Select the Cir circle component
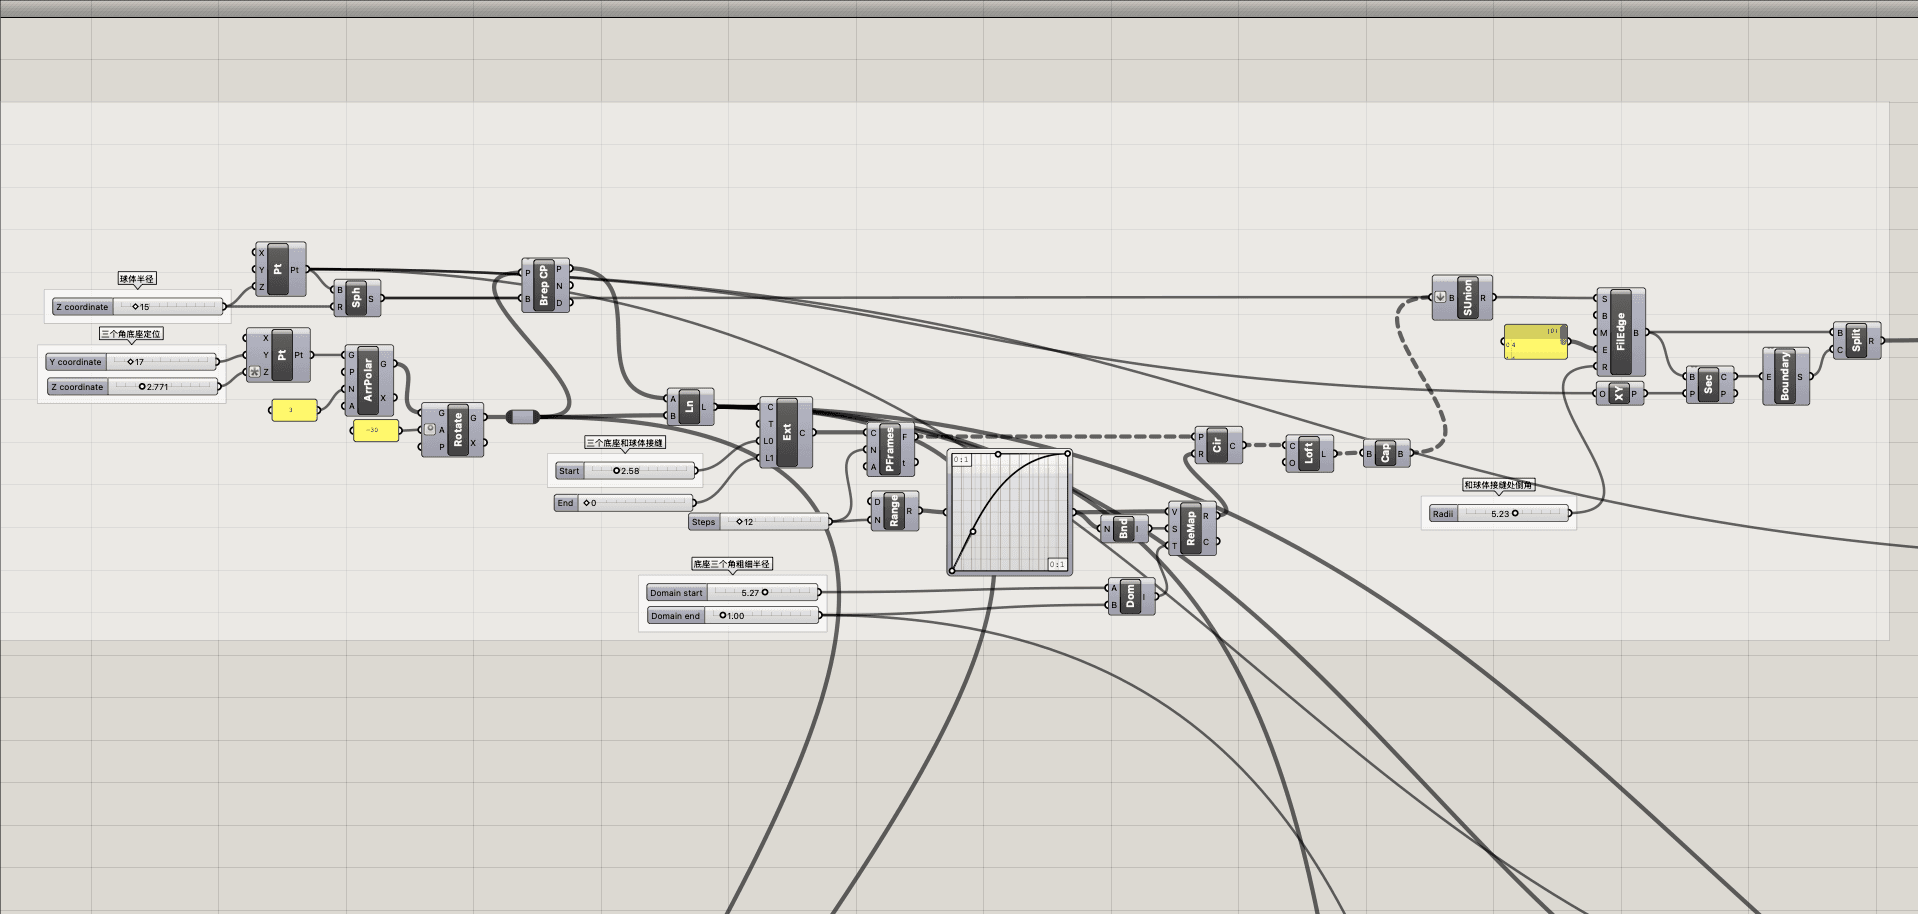The height and width of the screenshot is (914, 1918). point(1217,445)
